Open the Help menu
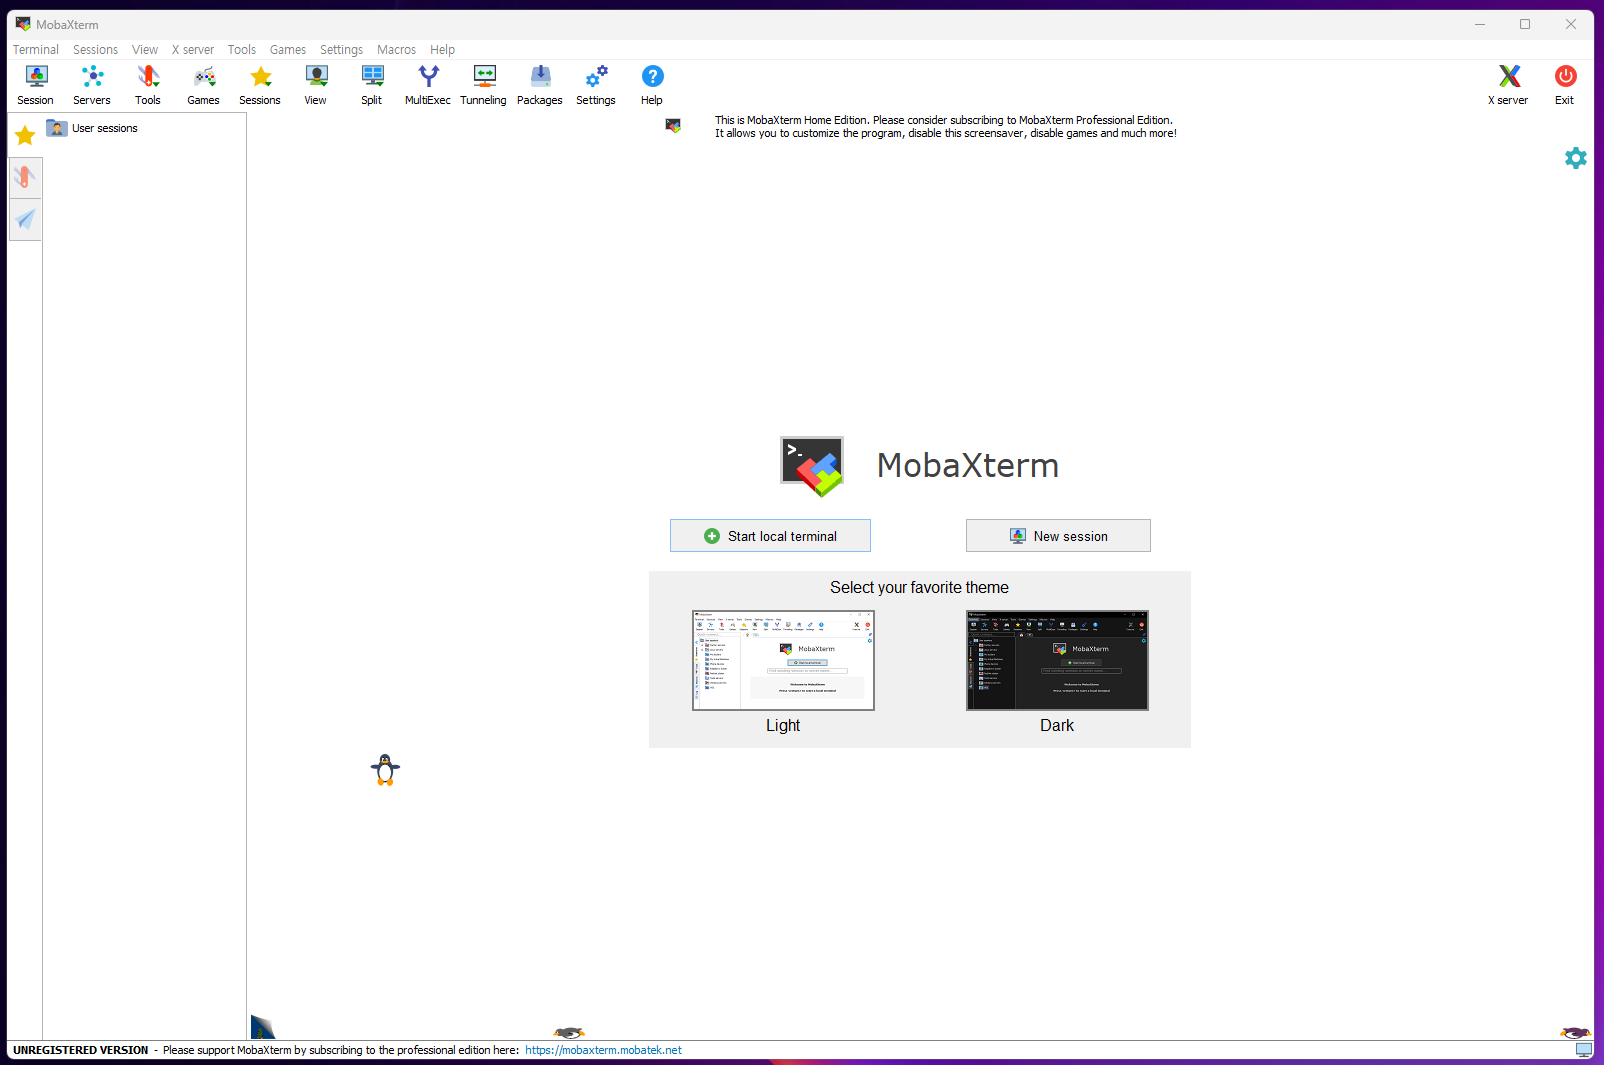Screen dimensions: 1604x1065 [443, 50]
